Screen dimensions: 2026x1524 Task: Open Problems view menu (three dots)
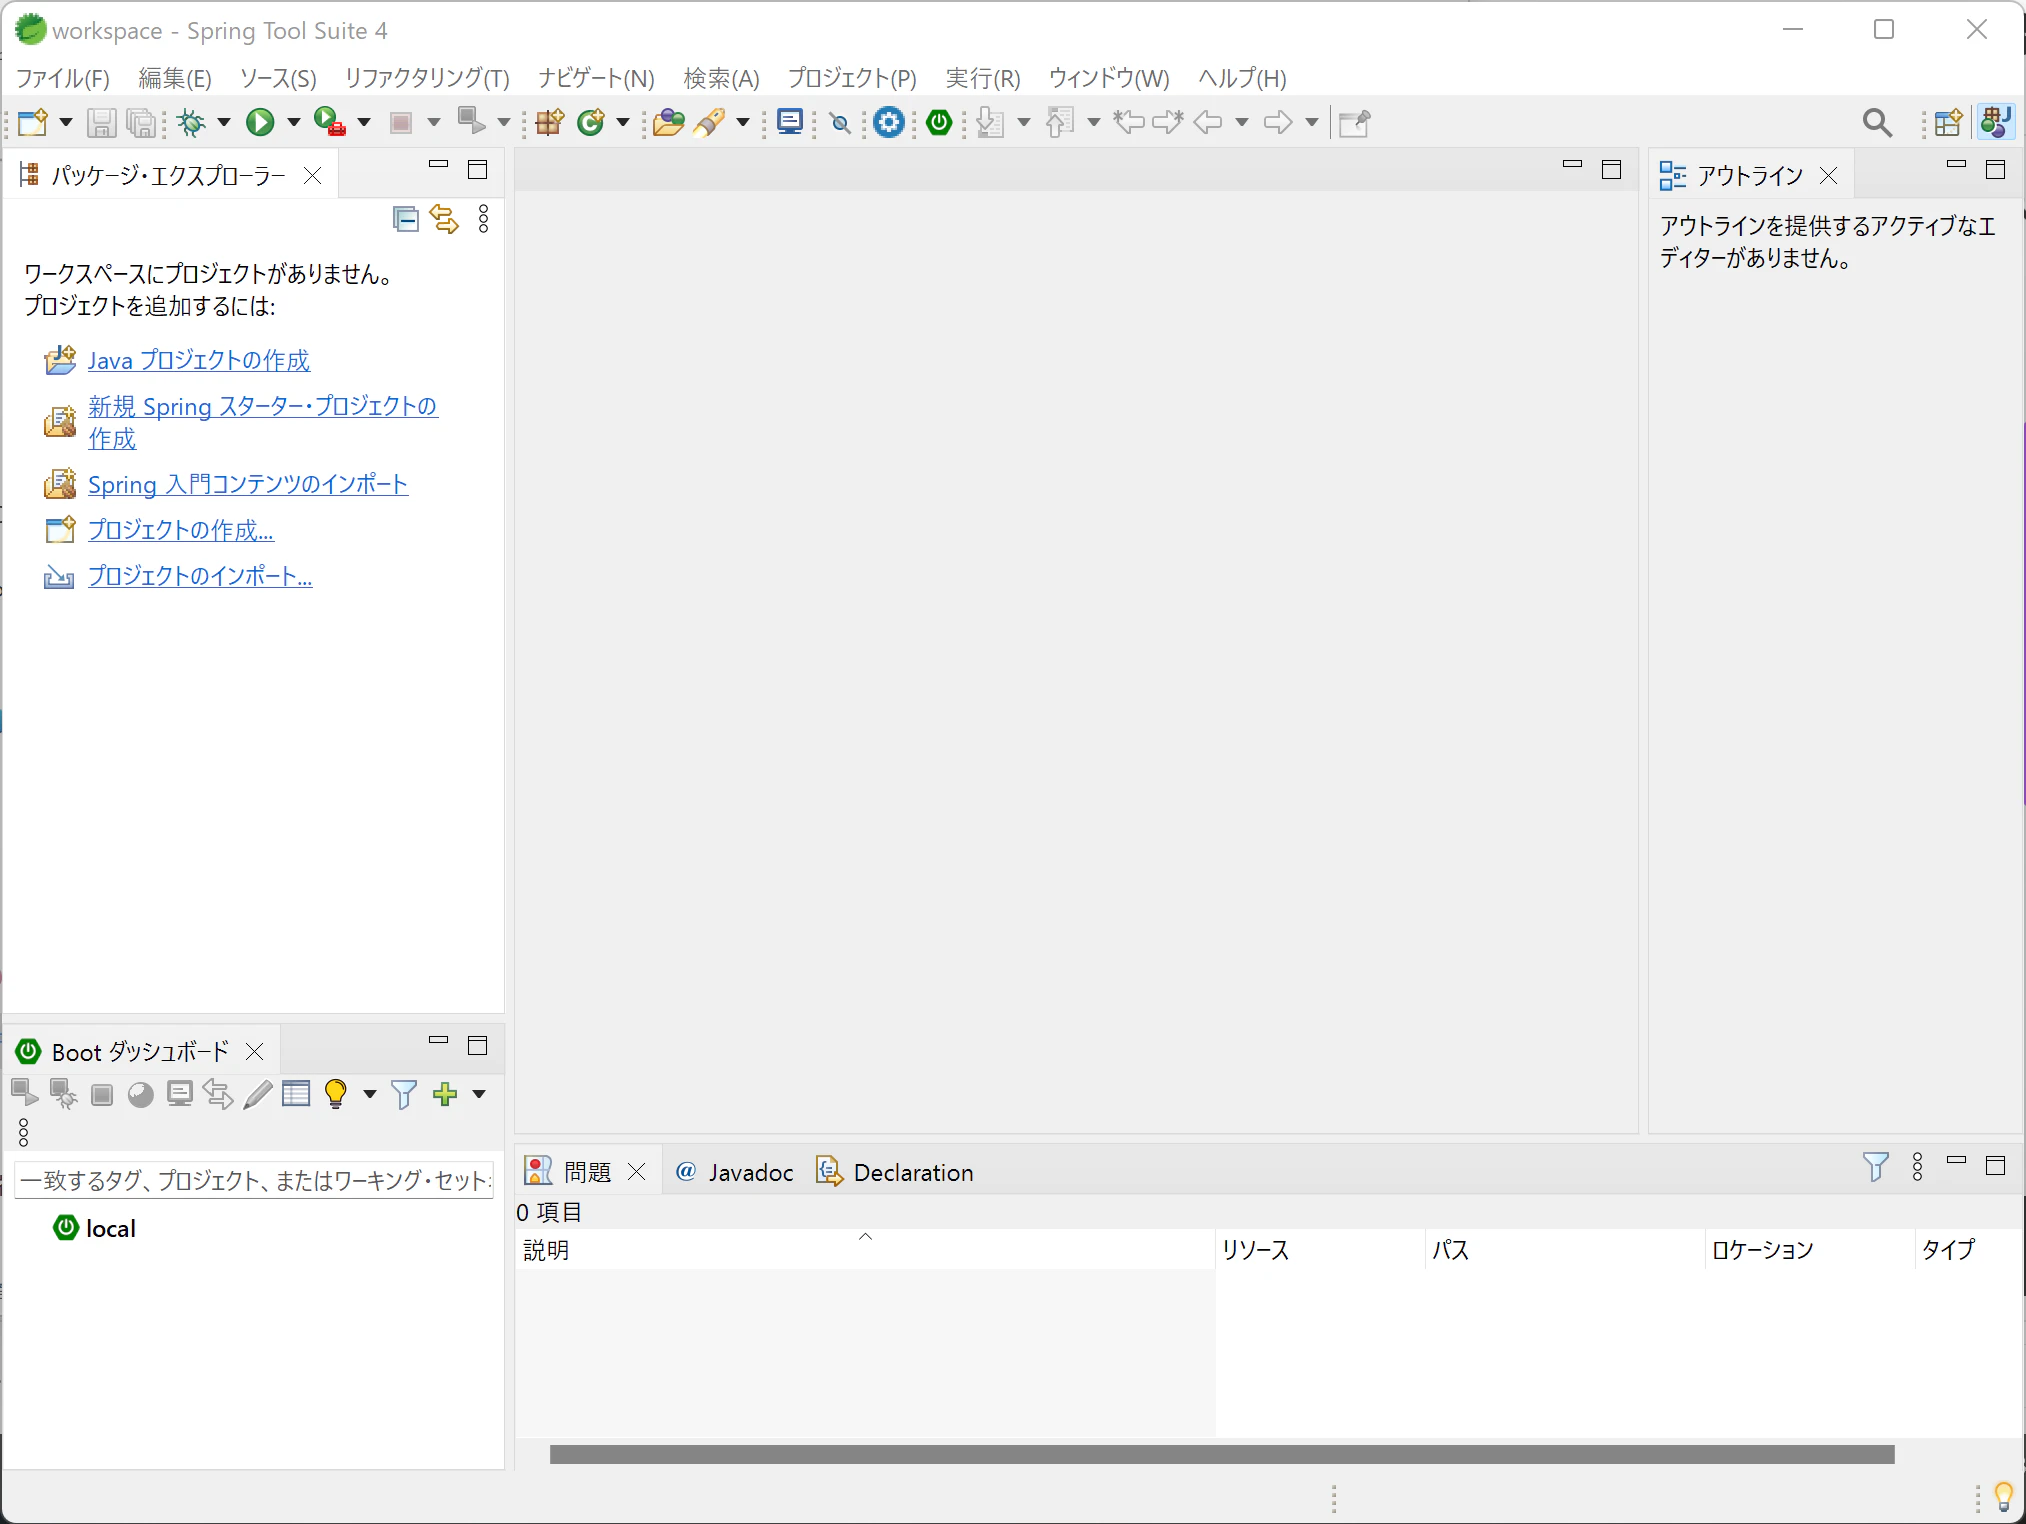click(1917, 1166)
